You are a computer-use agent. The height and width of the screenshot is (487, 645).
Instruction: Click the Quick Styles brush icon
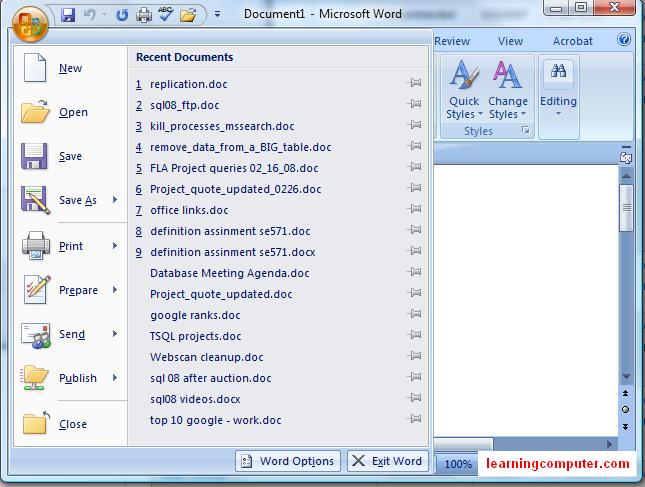pos(464,75)
